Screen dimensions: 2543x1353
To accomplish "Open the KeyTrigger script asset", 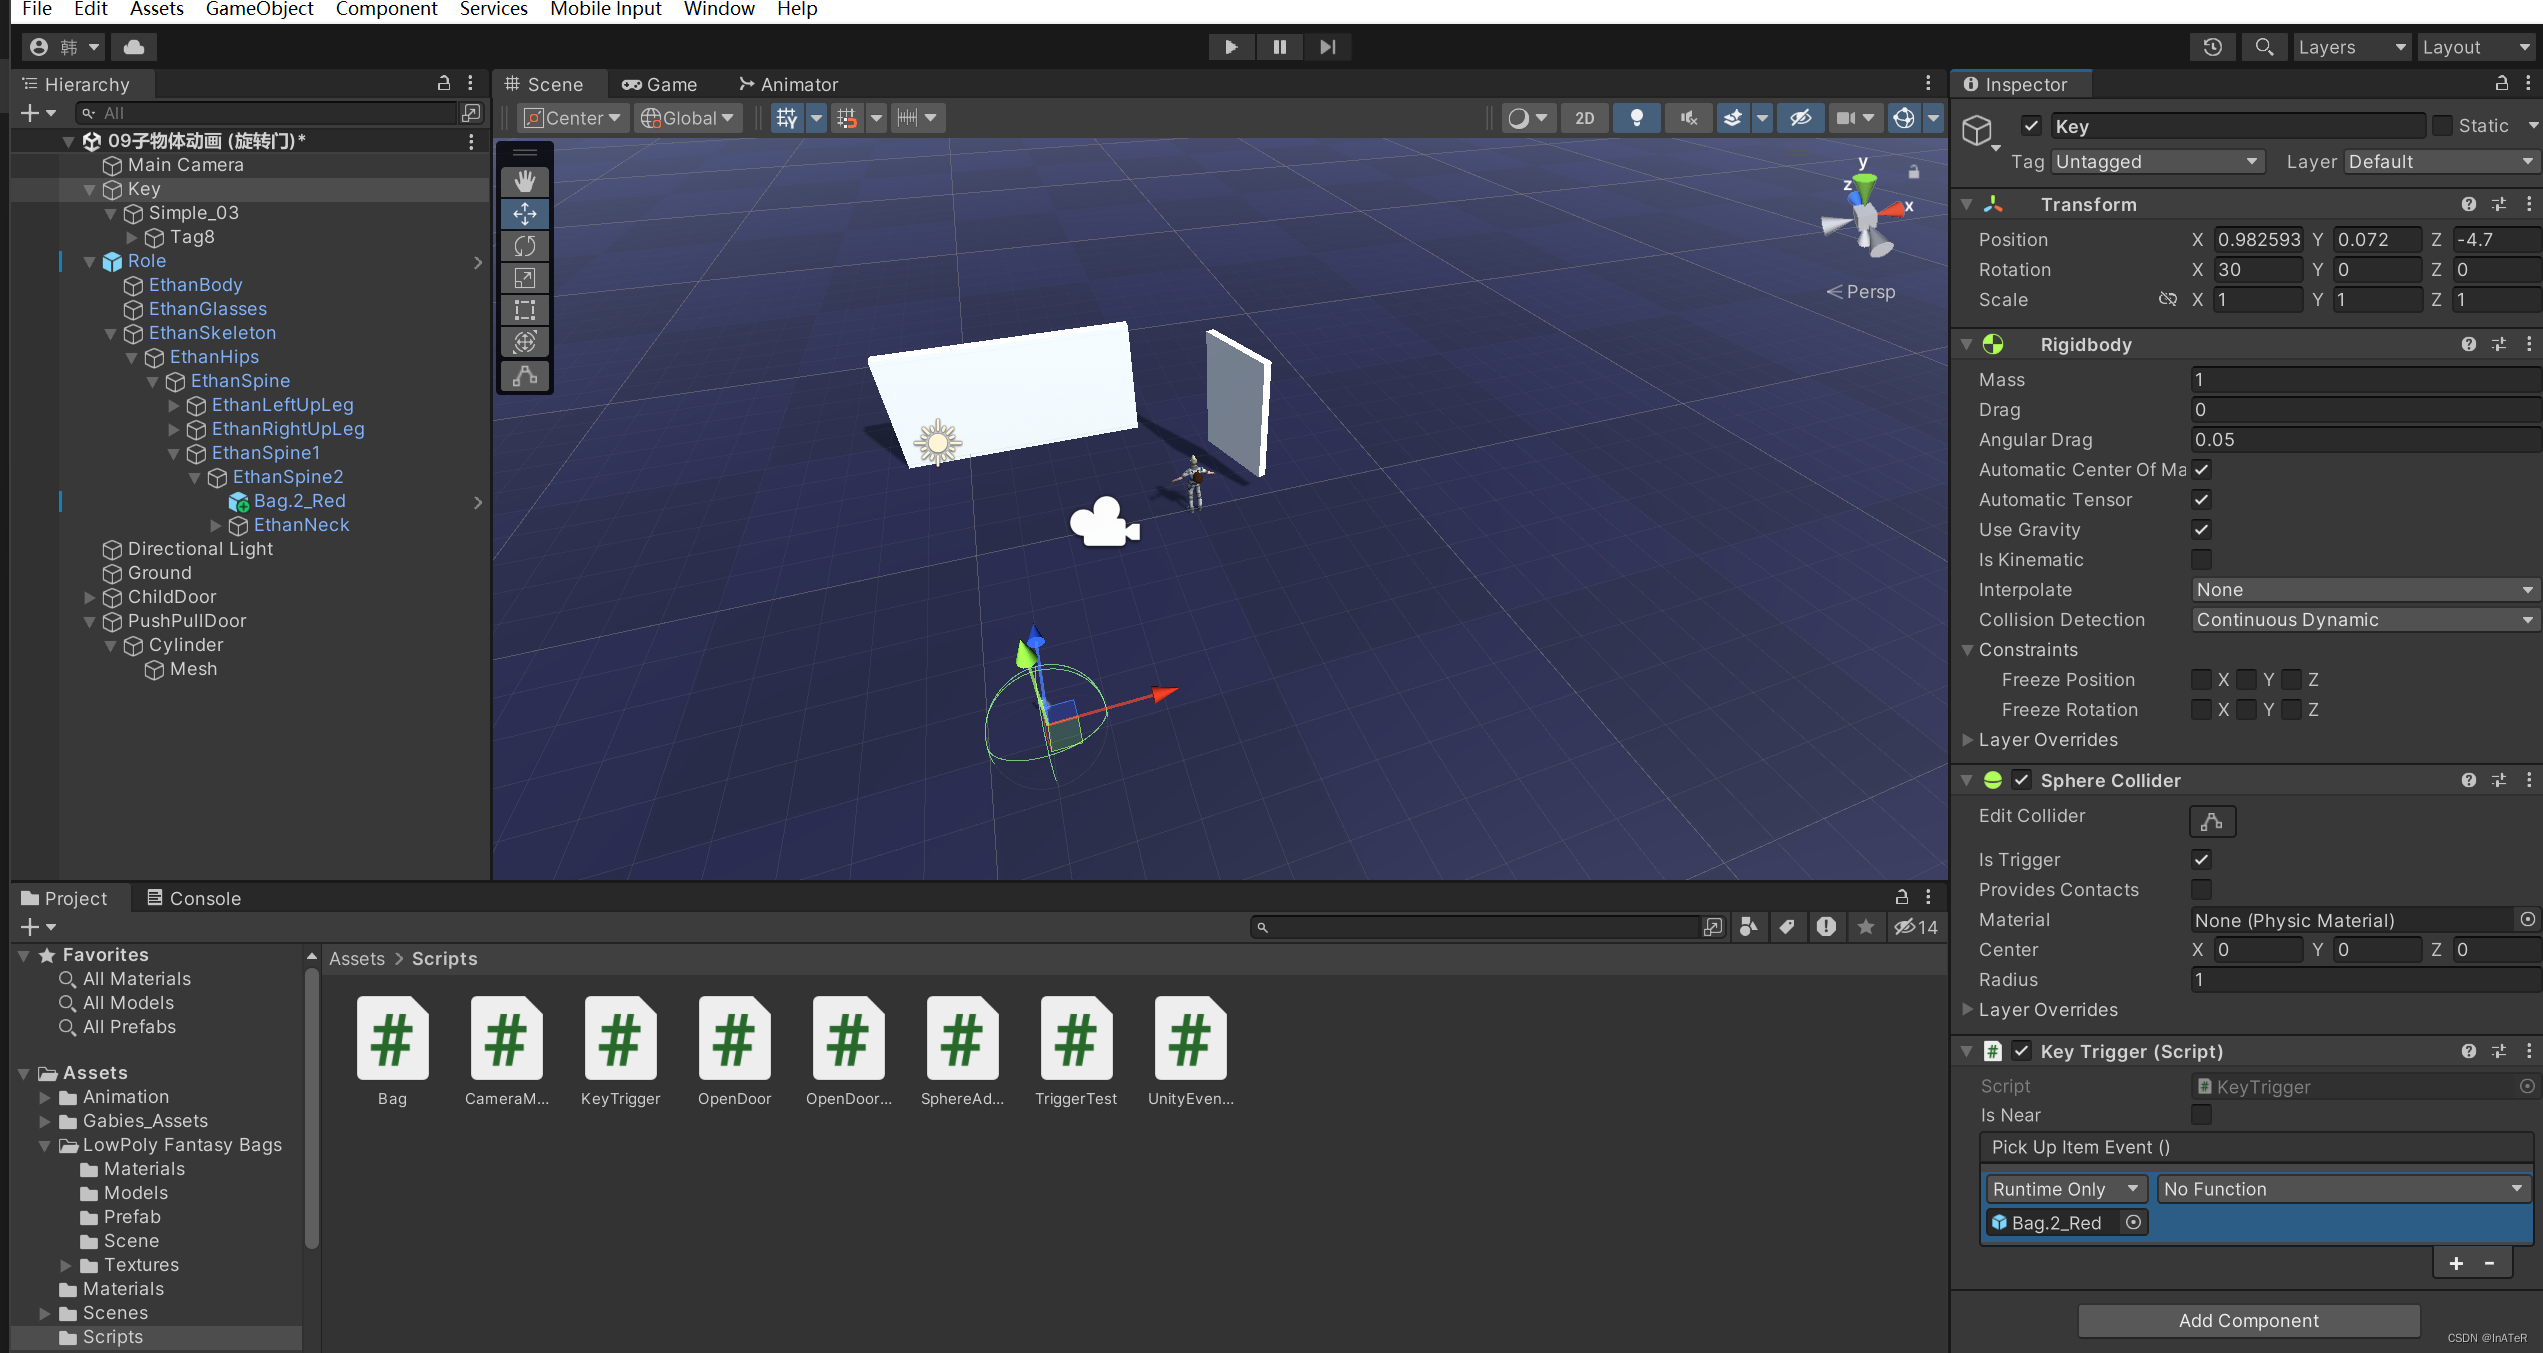I will click(620, 1040).
